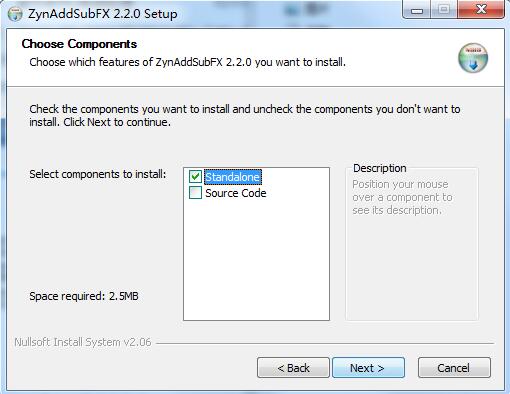Click the Space required: 2.5MB label
The image size is (510, 394).
[x=84, y=296]
